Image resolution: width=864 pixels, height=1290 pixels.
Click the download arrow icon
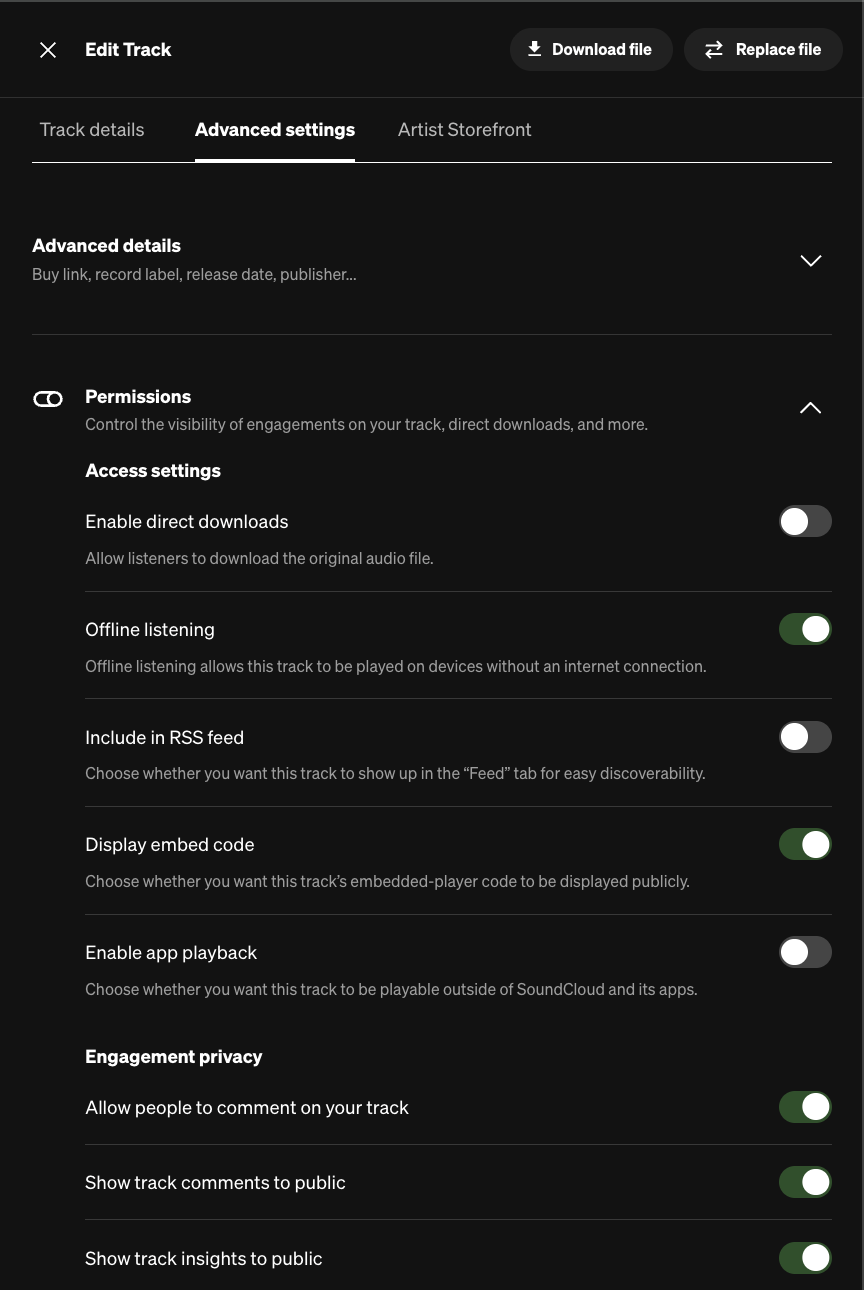(535, 49)
